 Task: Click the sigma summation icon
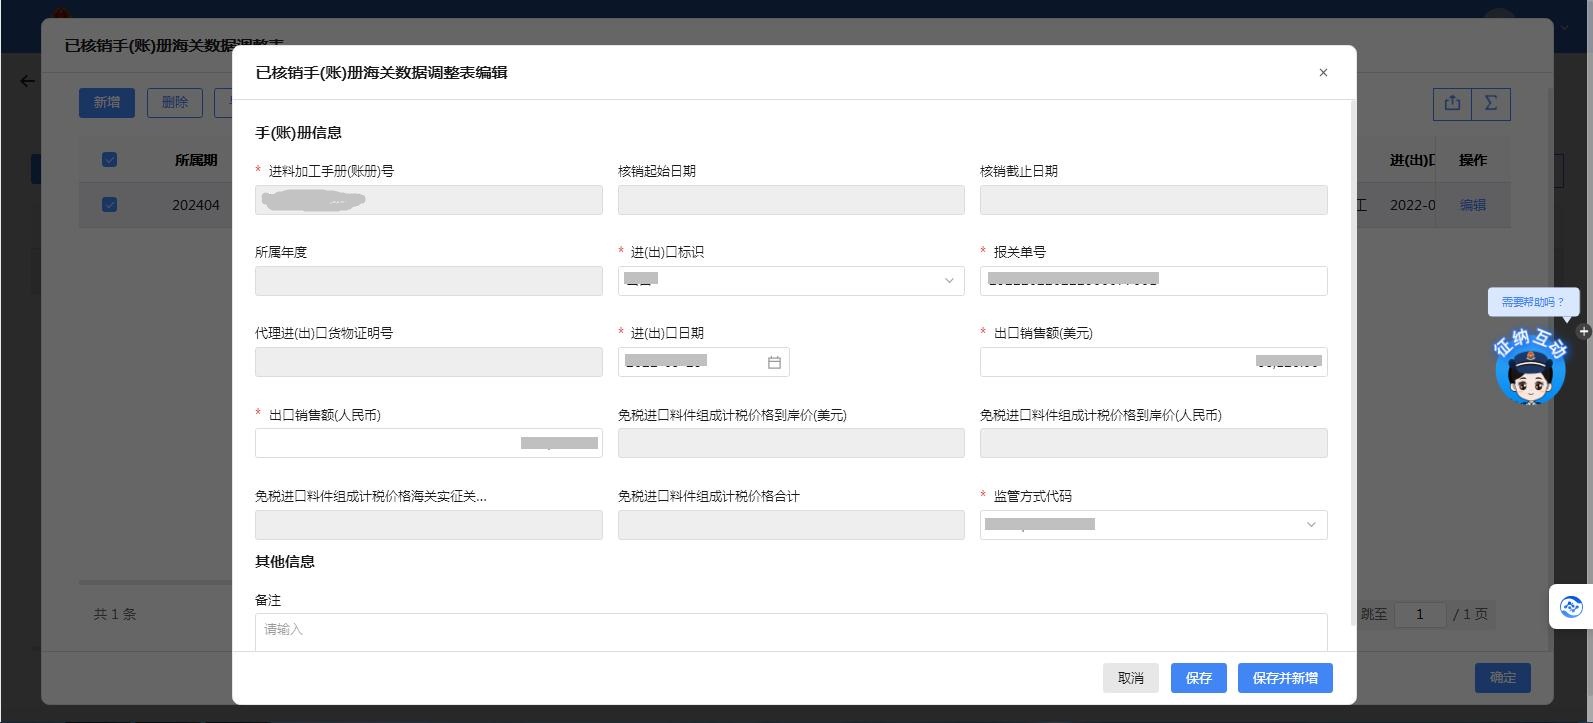(x=1490, y=103)
